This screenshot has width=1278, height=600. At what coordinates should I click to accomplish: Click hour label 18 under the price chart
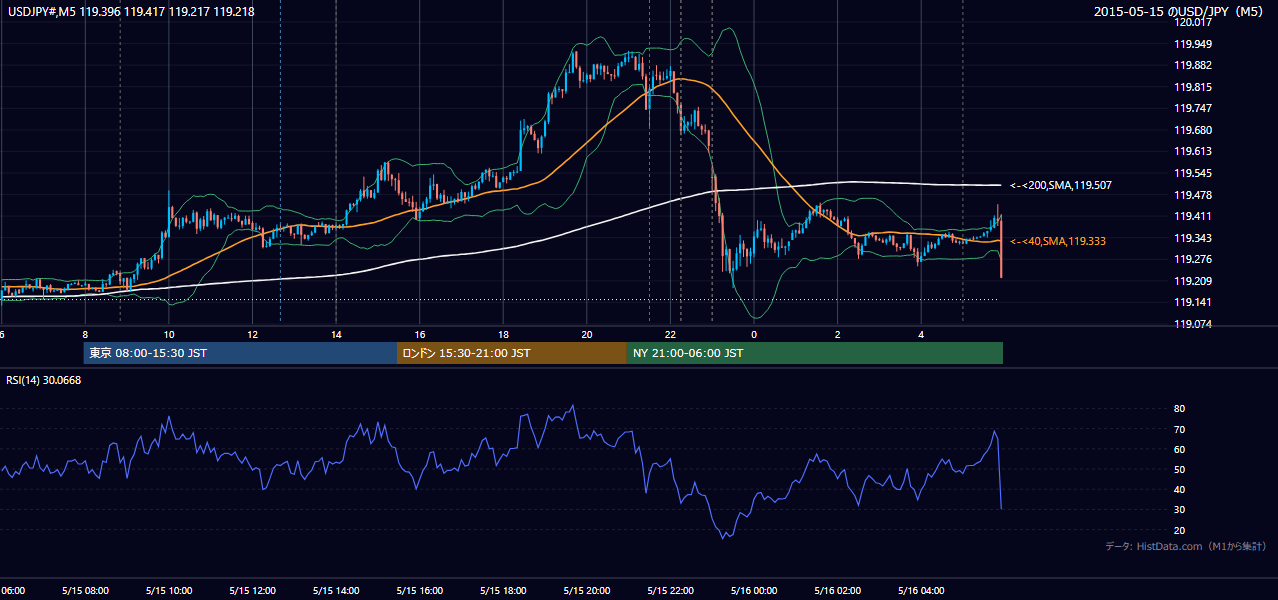503,334
